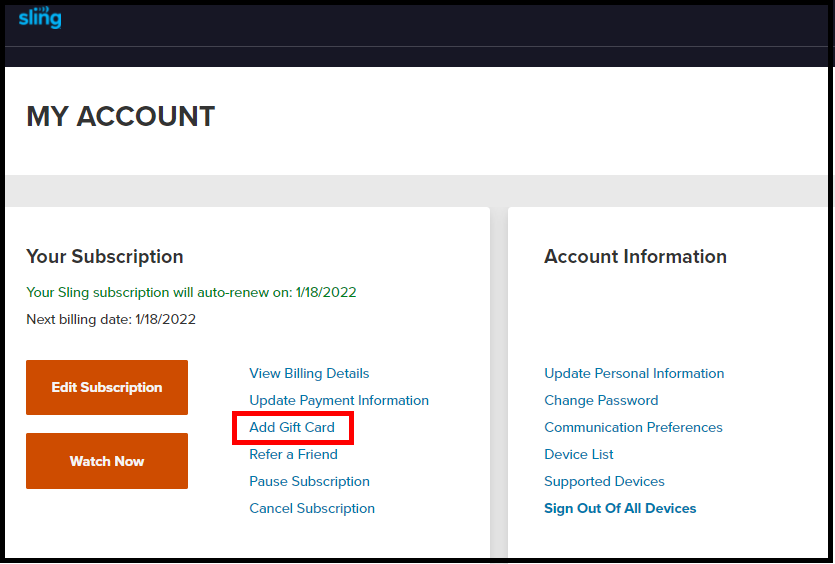This screenshot has width=835, height=564.
Task: Choose Pause Subscription link
Action: [x=309, y=481]
